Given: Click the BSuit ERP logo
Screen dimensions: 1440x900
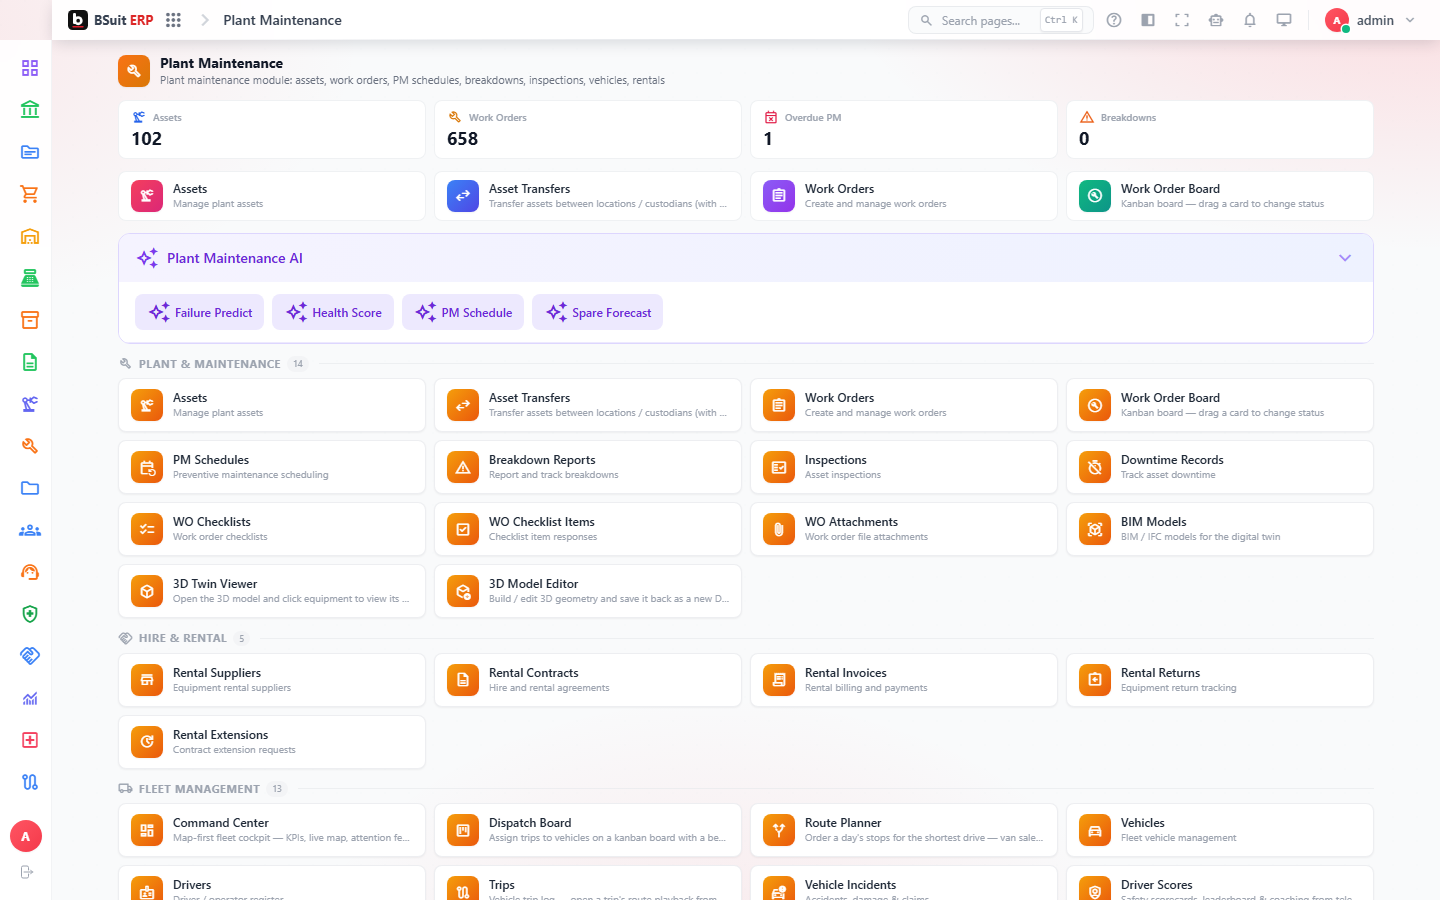Looking at the screenshot, I should tap(111, 20).
